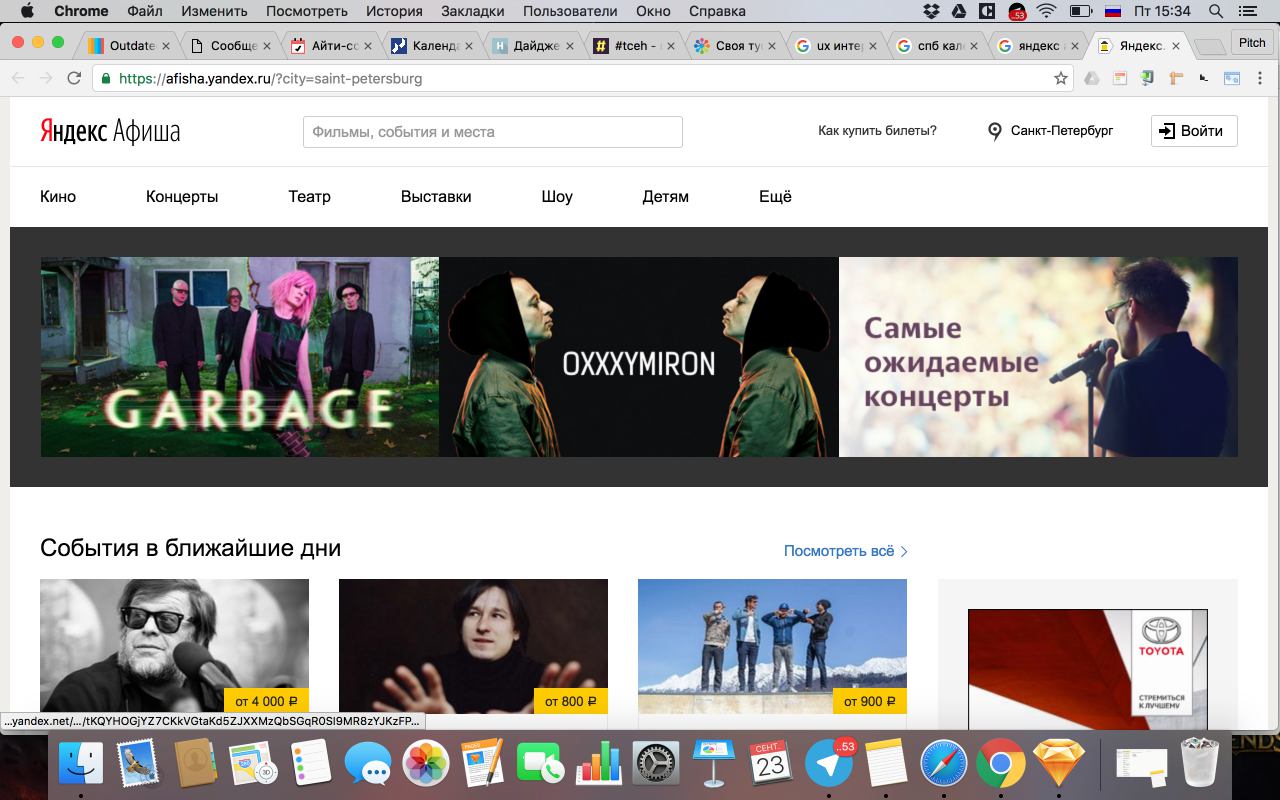
Task: Open Finder from the Dock
Action: point(81,765)
